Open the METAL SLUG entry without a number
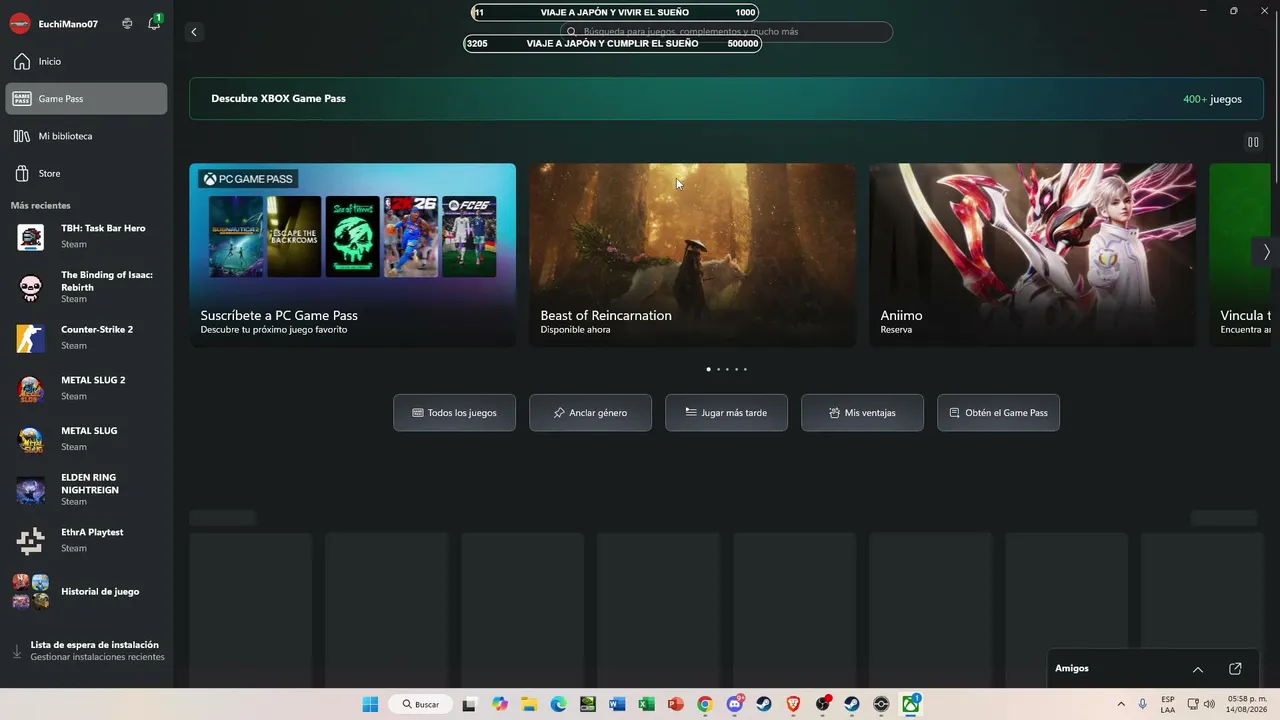1280x720 pixels. pos(86,439)
